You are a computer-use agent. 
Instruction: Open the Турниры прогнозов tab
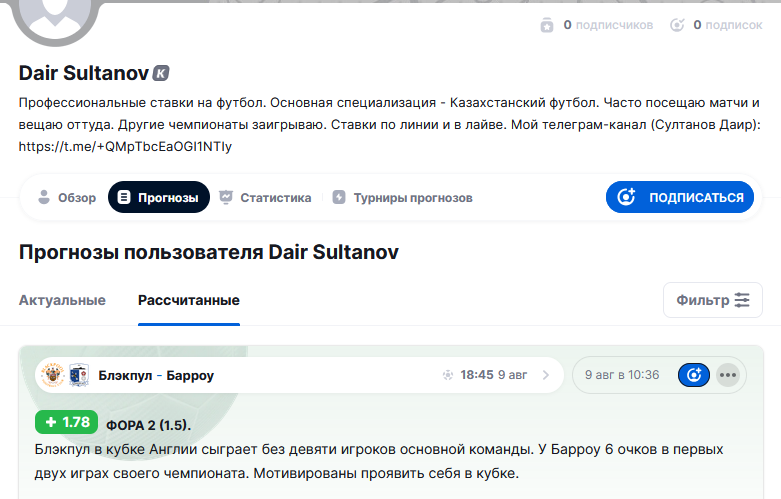(402, 198)
